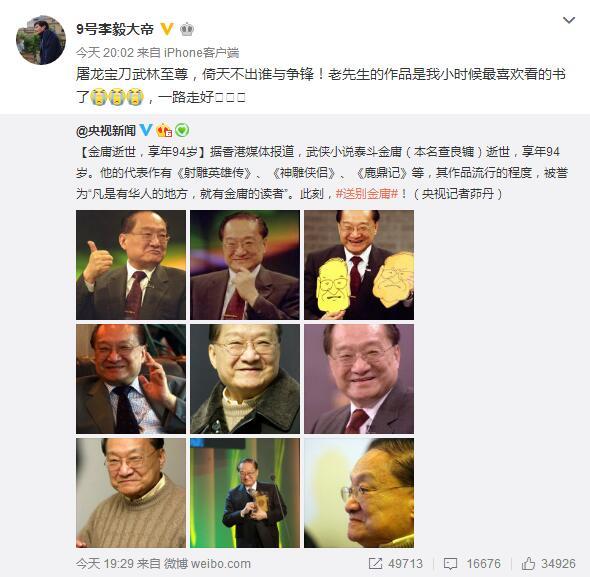Viewport: 590px width, 577px height.
Task: Click the yellow V verified badge
Action: (167, 29)
